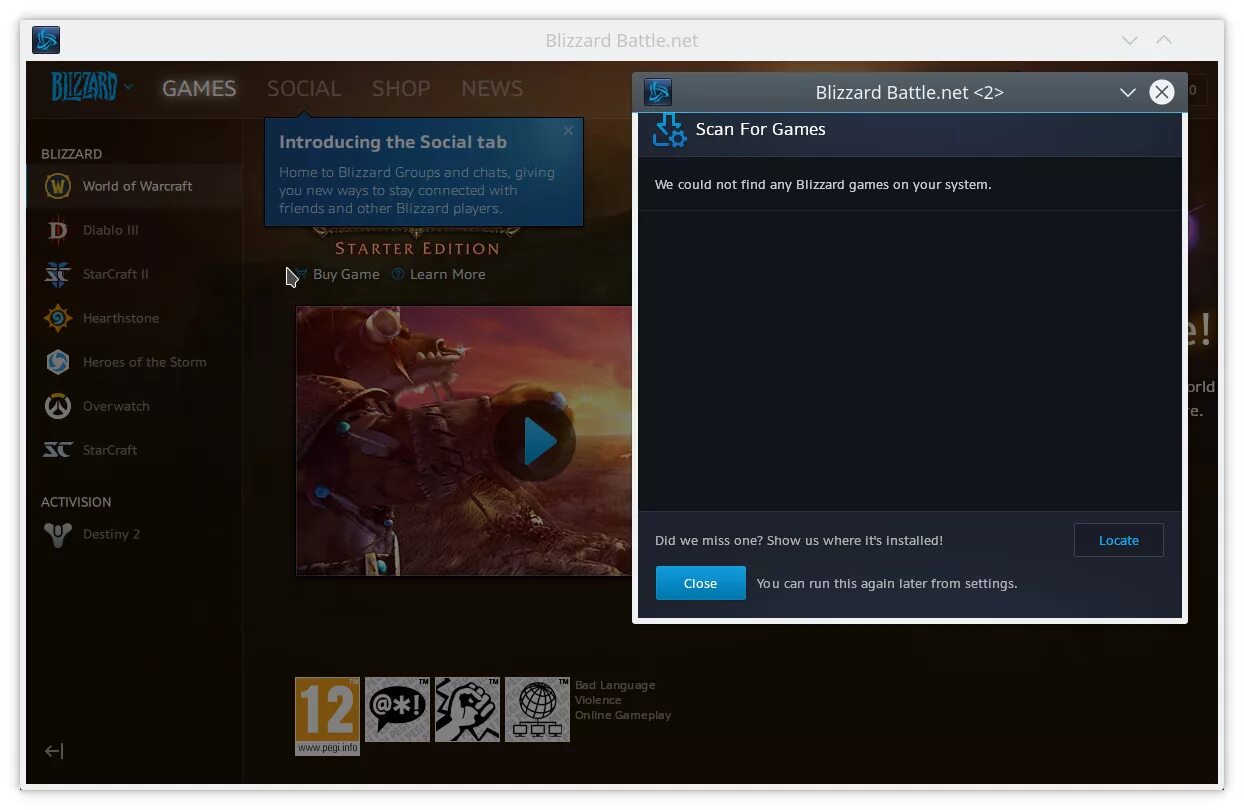Select Overwatch label in sidebar
This screenshot has width=1244, height=810.
click(x=116, y=406)
